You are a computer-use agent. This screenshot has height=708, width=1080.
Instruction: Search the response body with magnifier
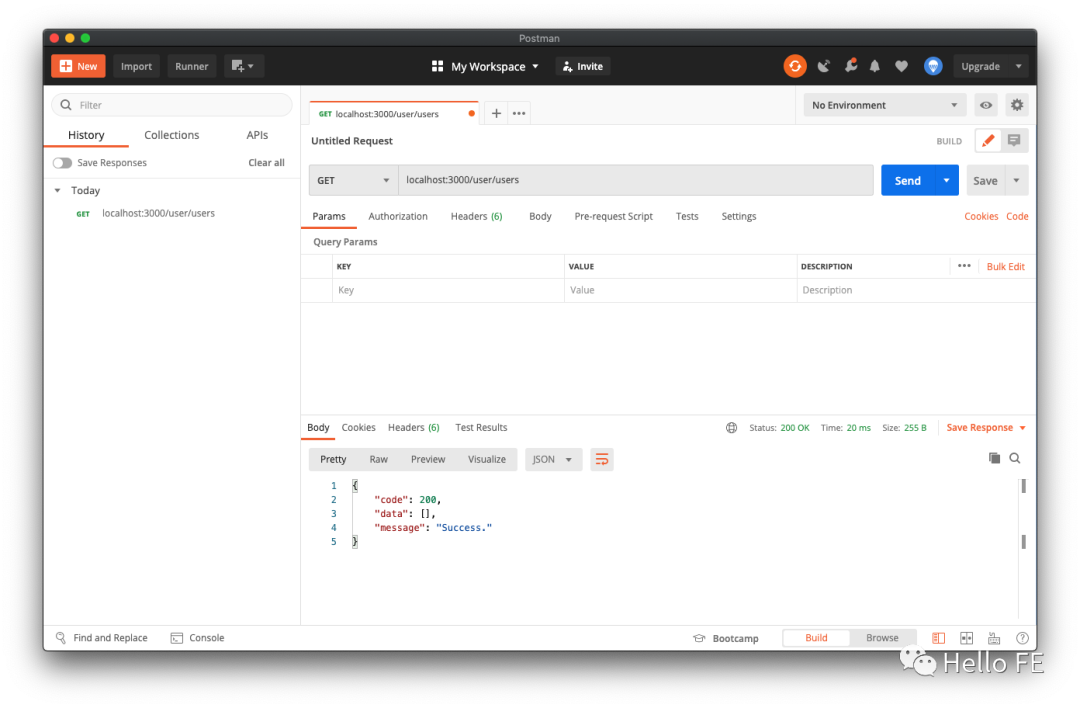[x=1015, y=458]
